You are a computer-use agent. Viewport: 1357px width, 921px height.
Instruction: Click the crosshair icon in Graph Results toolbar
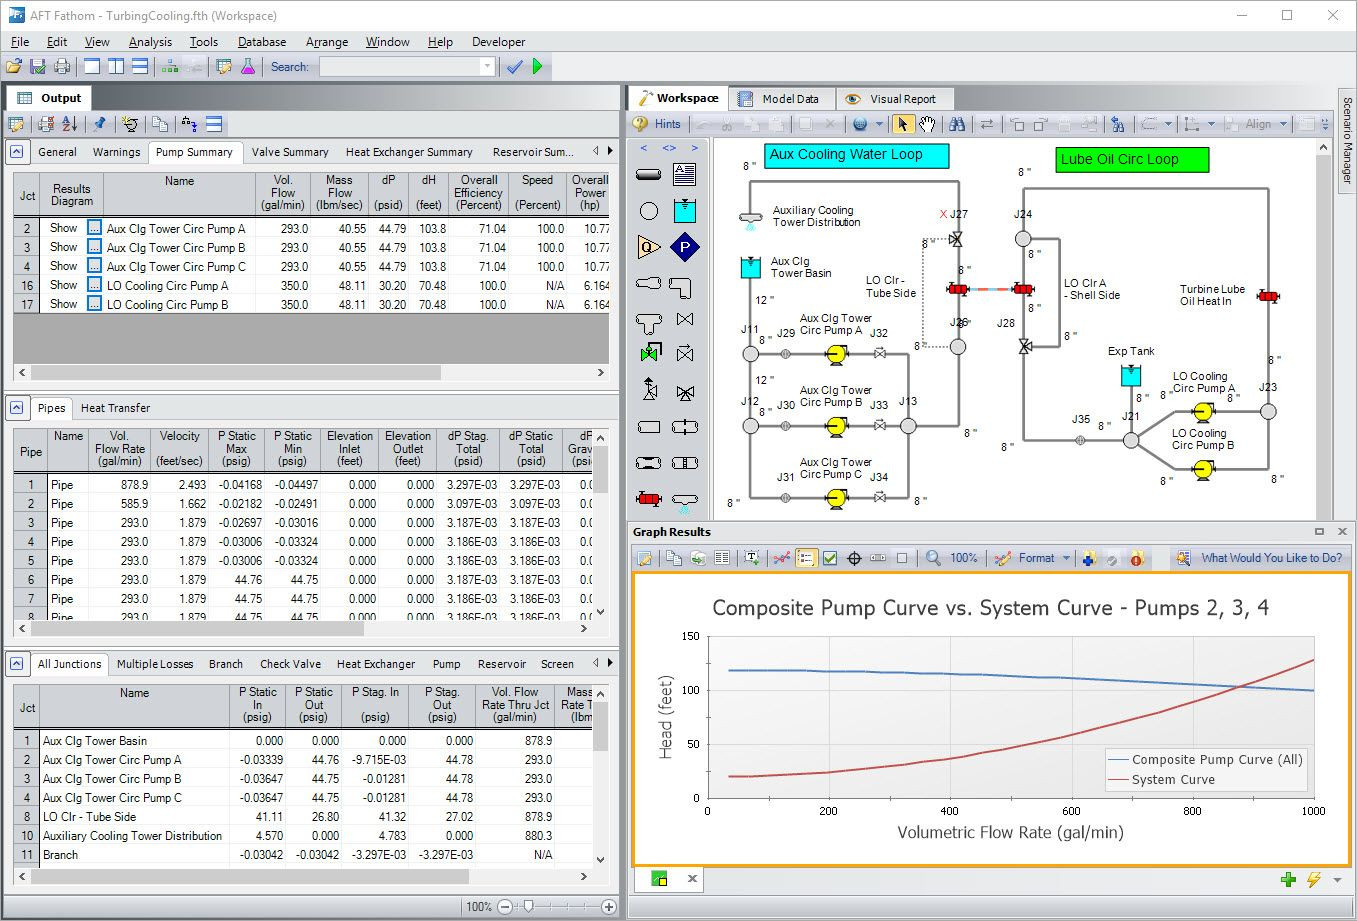854,558
